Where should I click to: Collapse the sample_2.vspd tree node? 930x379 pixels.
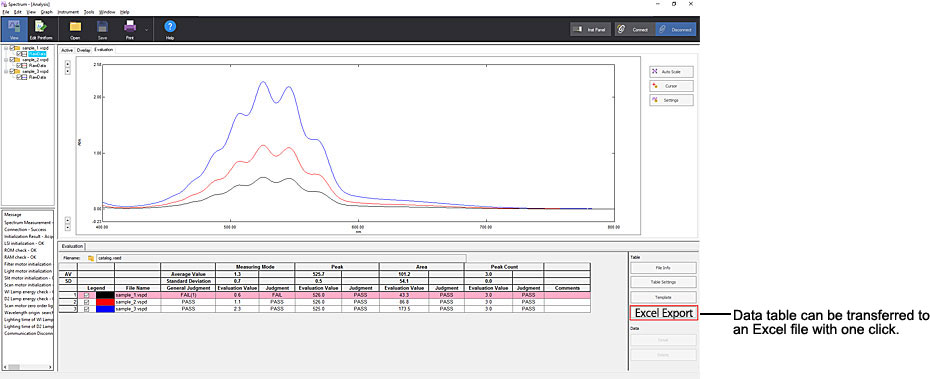(x=6, y=60)
